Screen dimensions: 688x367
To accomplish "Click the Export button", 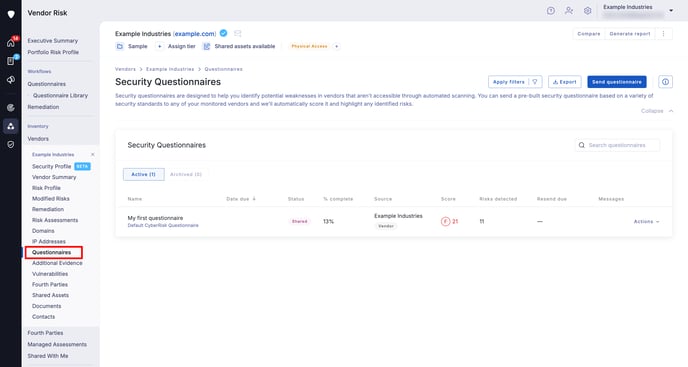I will click(565, 82).
